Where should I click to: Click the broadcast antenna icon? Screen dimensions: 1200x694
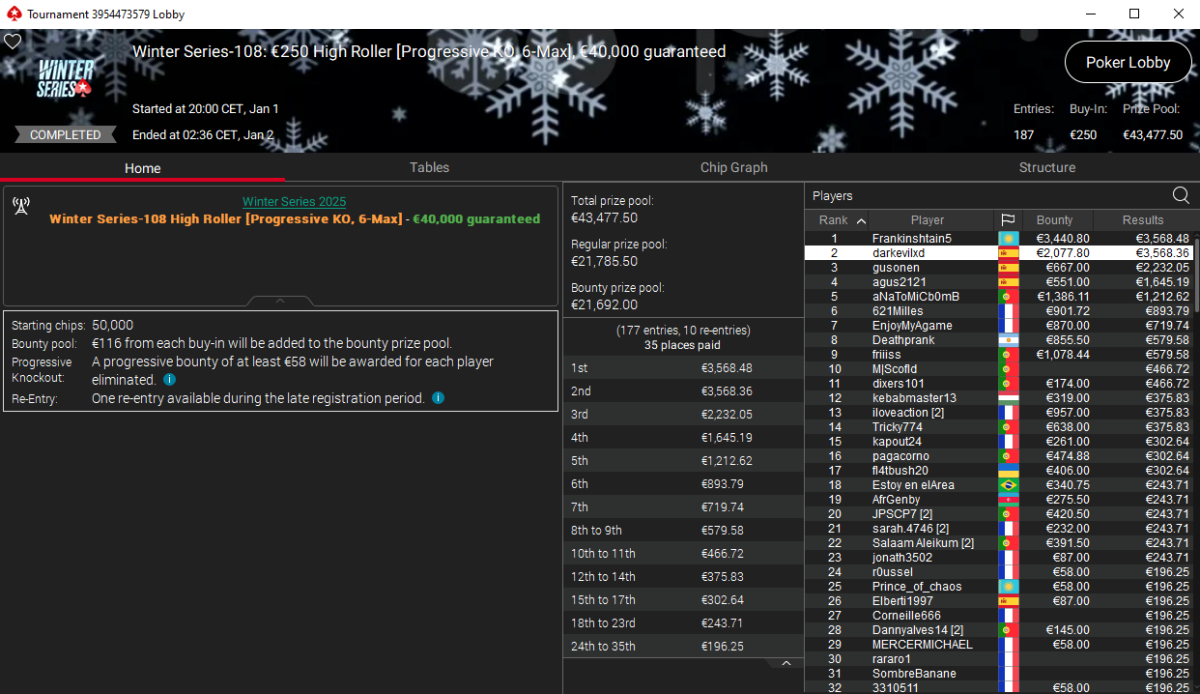click(20, 205)
